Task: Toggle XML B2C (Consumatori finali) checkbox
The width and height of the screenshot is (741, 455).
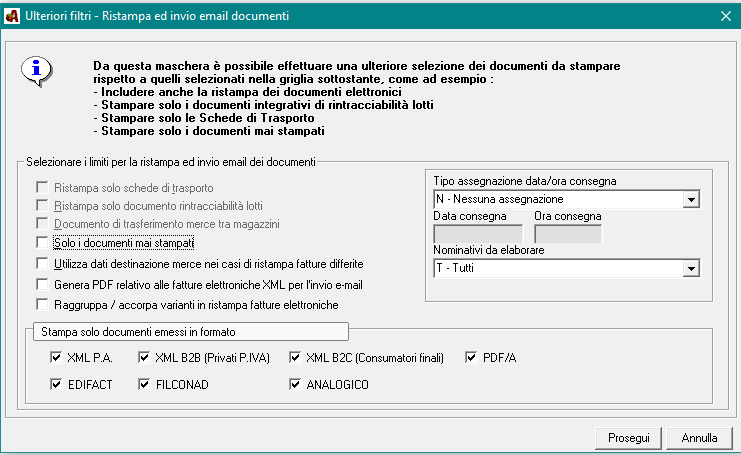Action: point(295,357)
